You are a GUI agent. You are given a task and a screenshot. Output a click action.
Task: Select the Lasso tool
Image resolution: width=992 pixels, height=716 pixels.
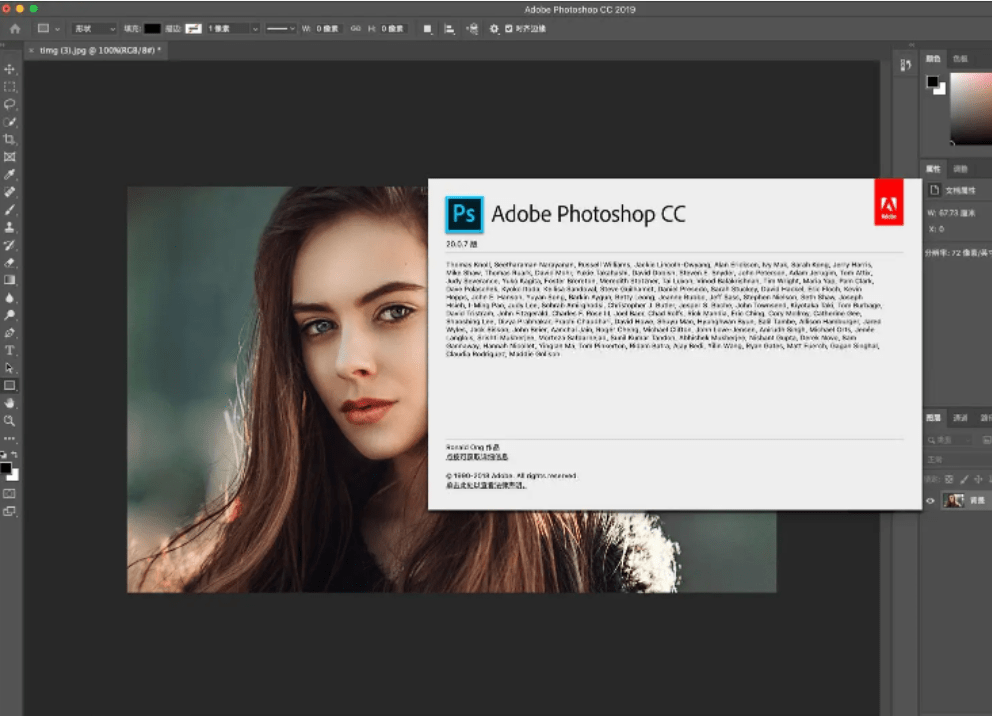[x=9, y=104]
